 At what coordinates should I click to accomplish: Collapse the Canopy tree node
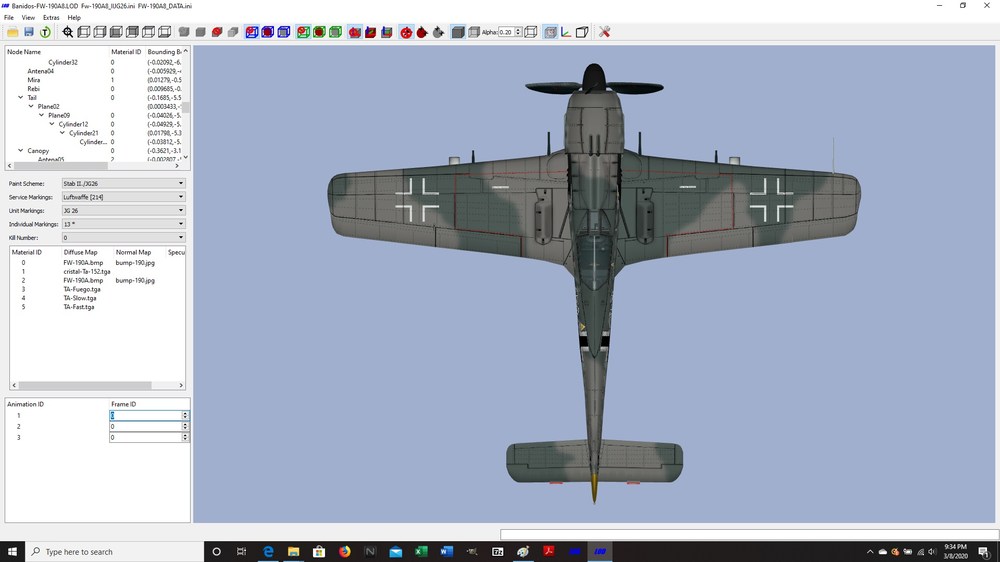pos(20,151)
